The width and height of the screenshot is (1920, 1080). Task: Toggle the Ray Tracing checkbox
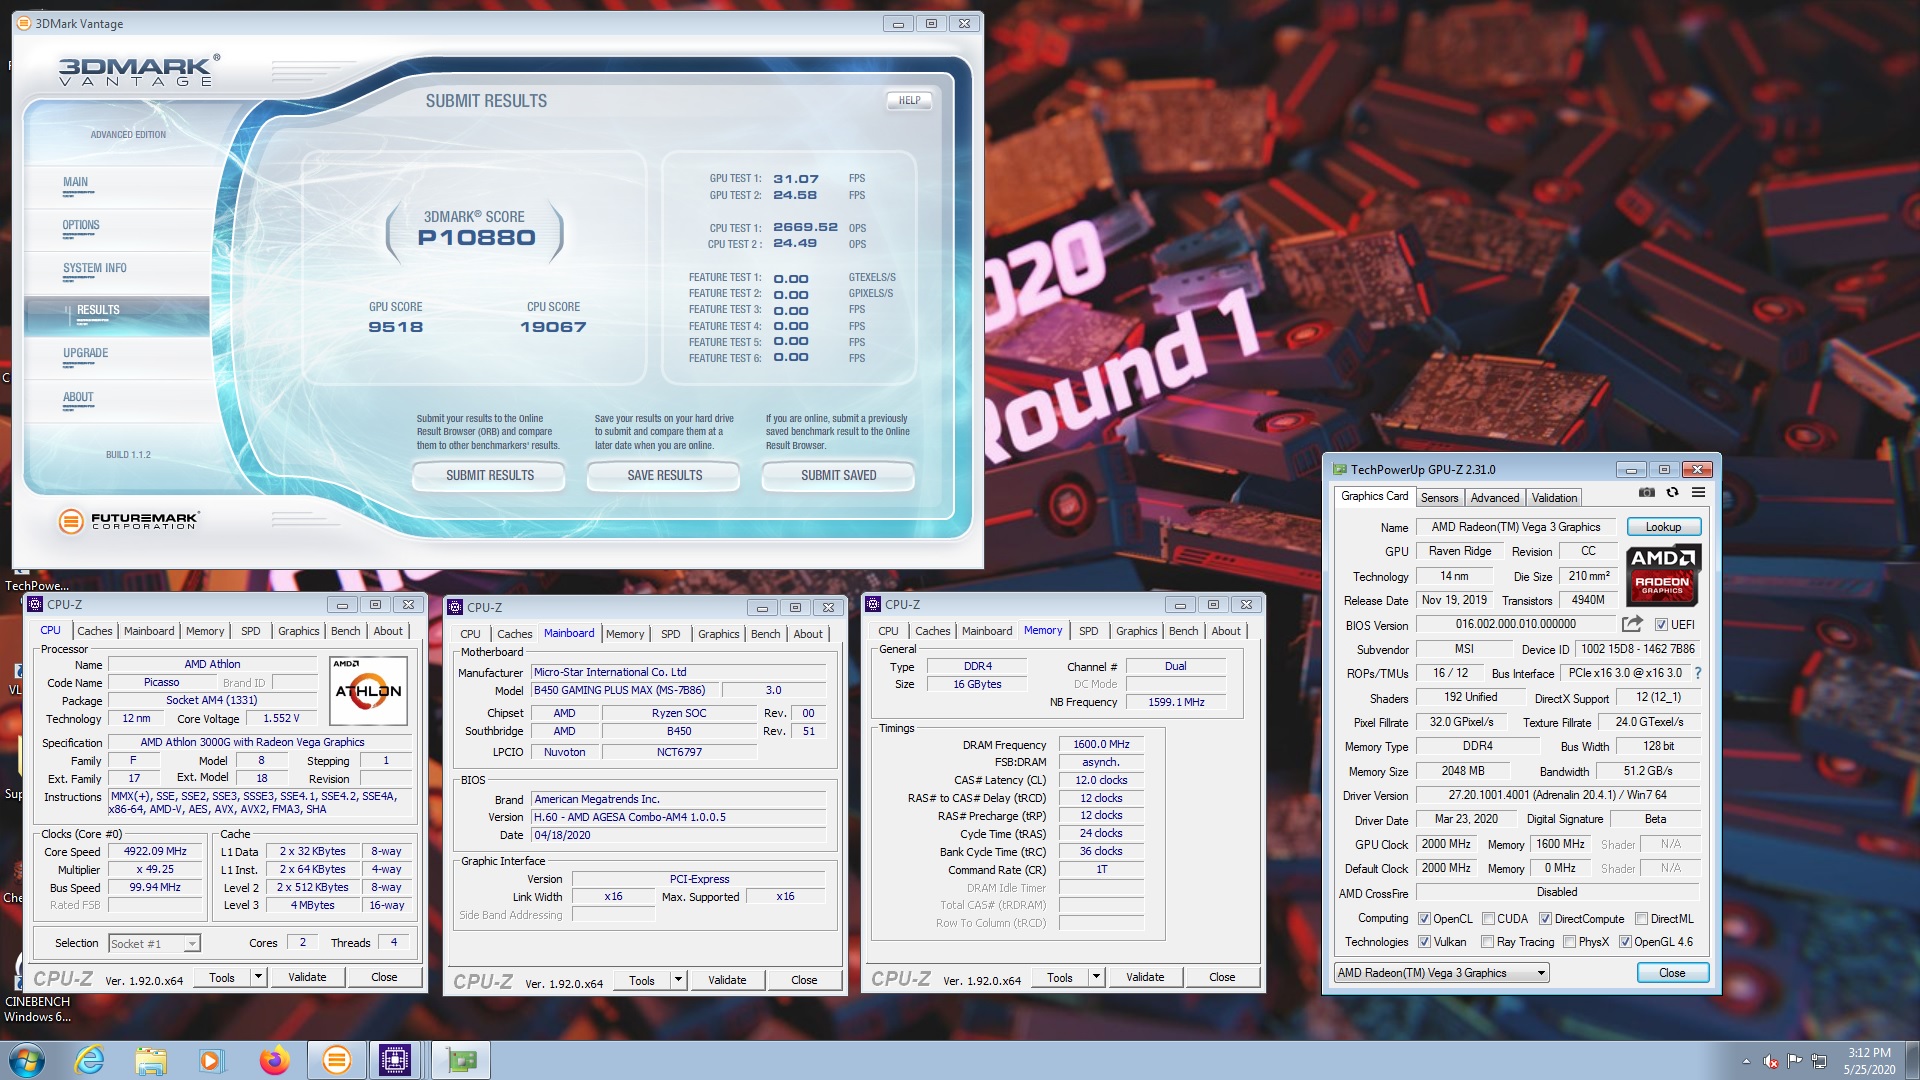(1488, 942)
